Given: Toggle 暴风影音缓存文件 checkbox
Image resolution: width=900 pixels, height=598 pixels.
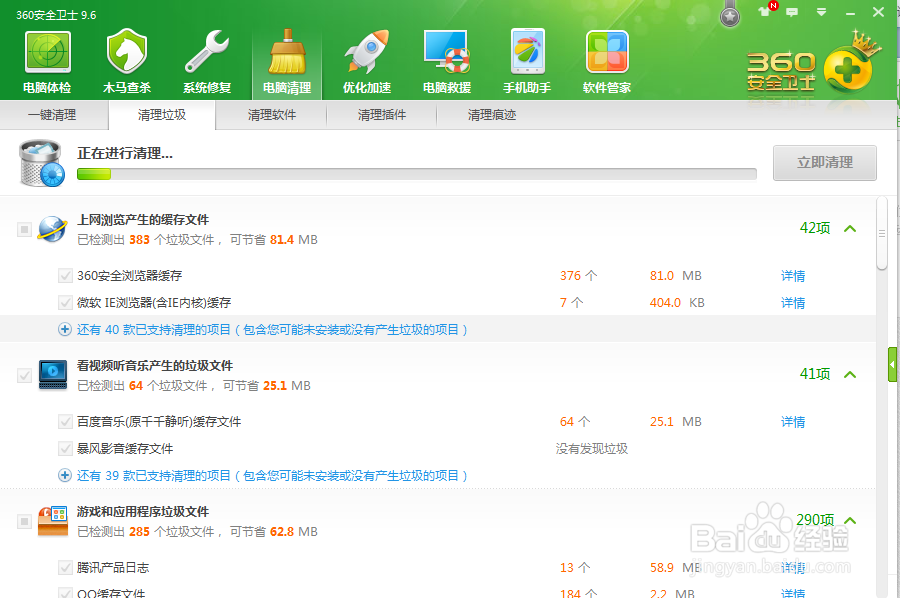Looking at the screenshot, I should click(x=65, y=448).
